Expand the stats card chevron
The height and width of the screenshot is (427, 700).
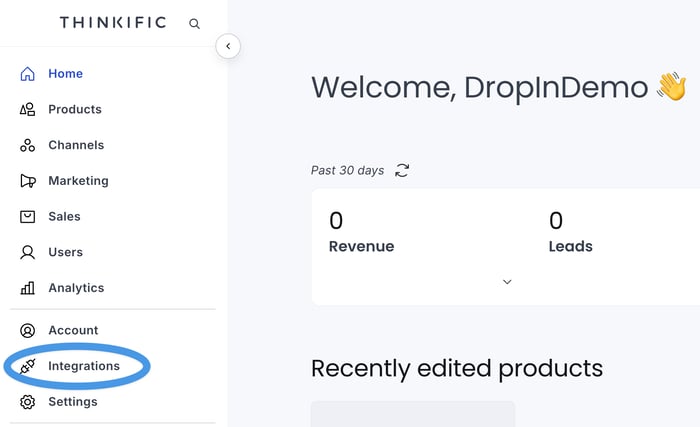coord(507,282)
